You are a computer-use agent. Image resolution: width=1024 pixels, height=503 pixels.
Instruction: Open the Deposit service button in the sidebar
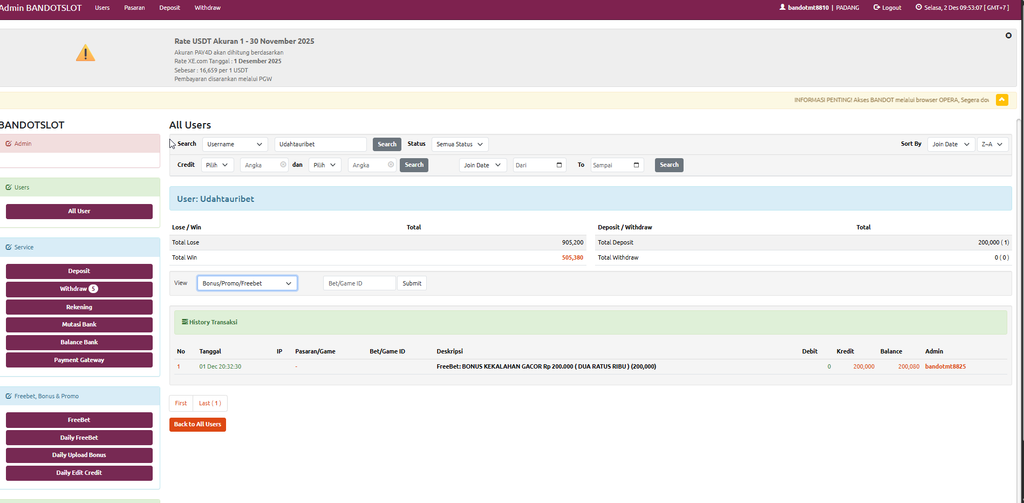pyautogui.click(x=79, y=271)
